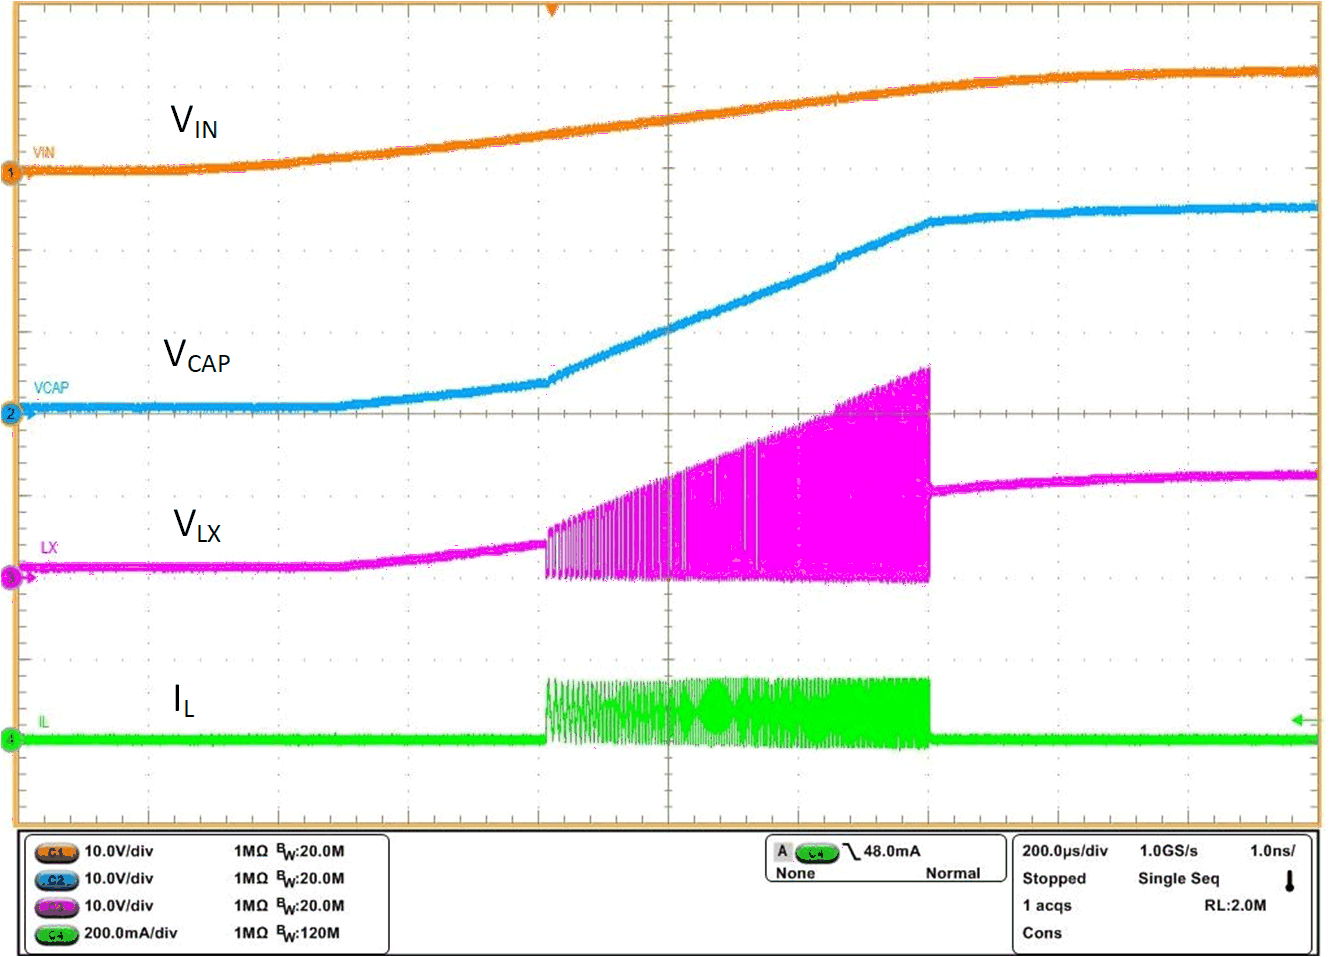Click channel 4 ground marker on left edge

(11, 740)
